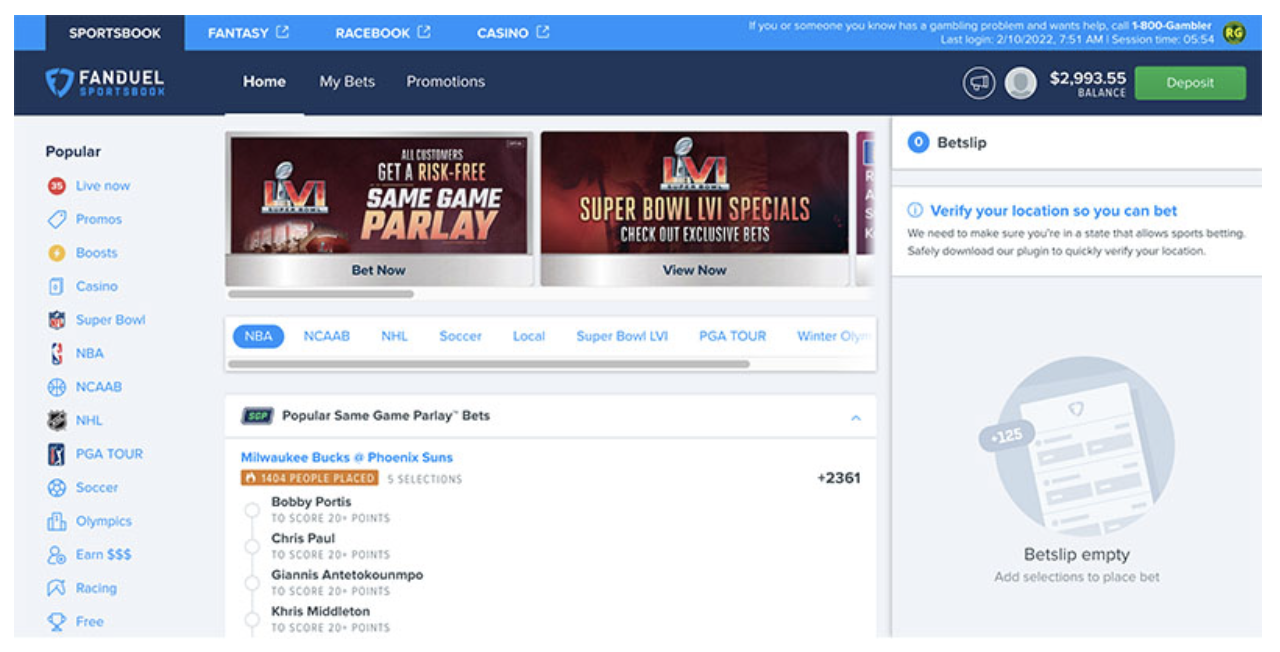This screenshot has height=652, width=1280.
Task: Switch to the PGA TOUR sport tab
Action: point(732,336)
